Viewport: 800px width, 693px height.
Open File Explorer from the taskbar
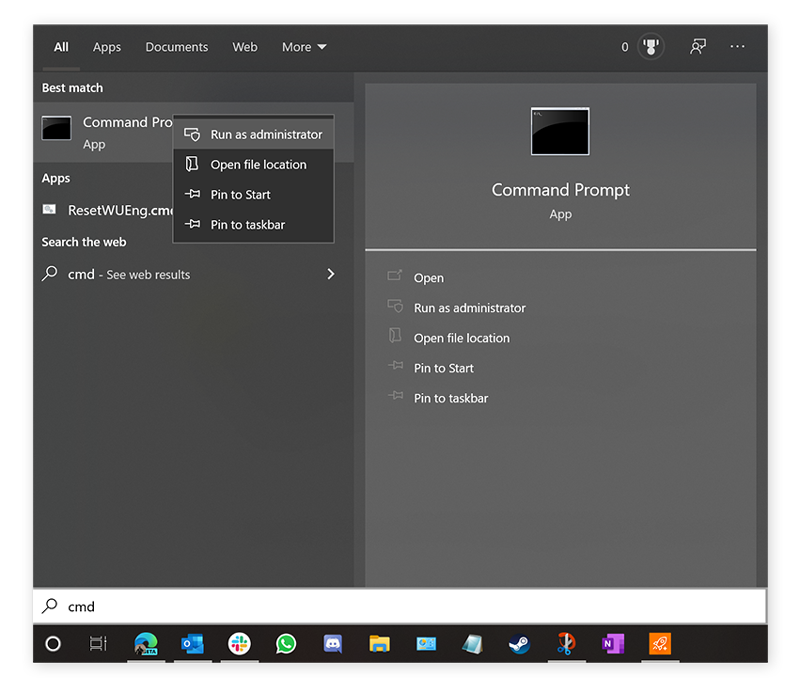[379, 645]
